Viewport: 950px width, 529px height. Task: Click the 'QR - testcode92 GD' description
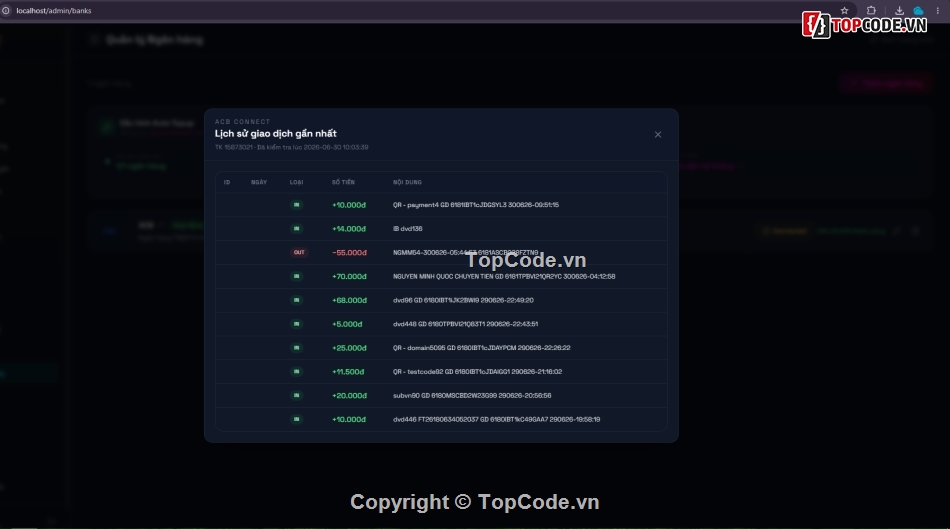pyautogui.click(x=477, y=371)
